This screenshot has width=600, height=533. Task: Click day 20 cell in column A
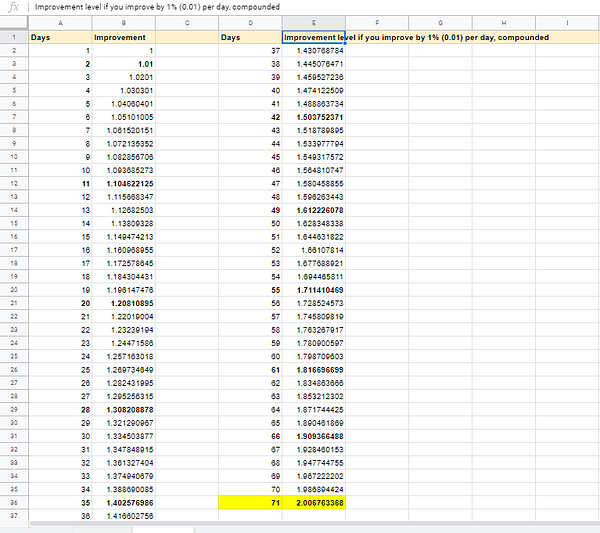(x=60, y=303)
